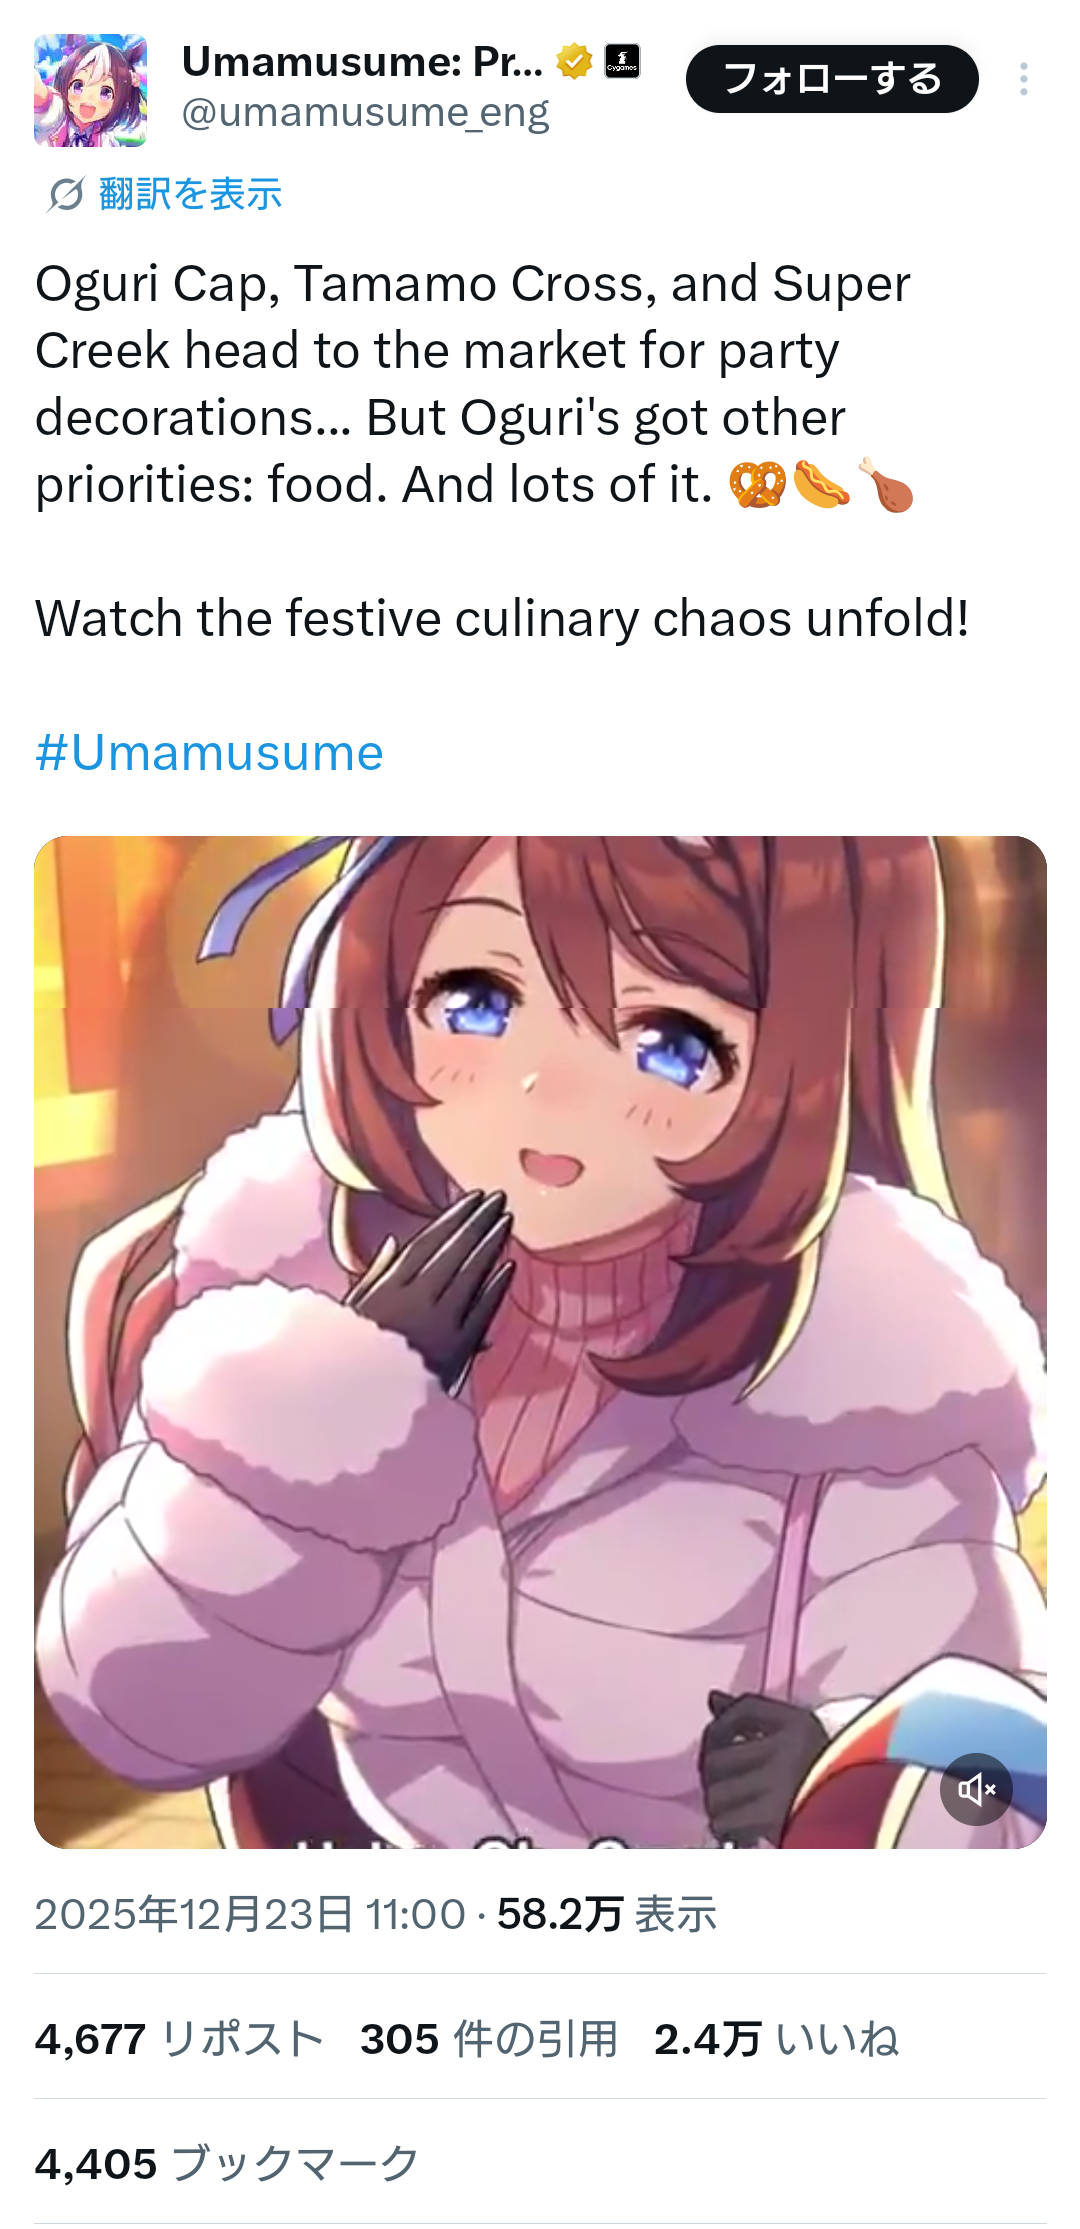This screenshot has height=2229, width=1080.
Task: Open the three-dot more options menu
Action: [1023, 79]
